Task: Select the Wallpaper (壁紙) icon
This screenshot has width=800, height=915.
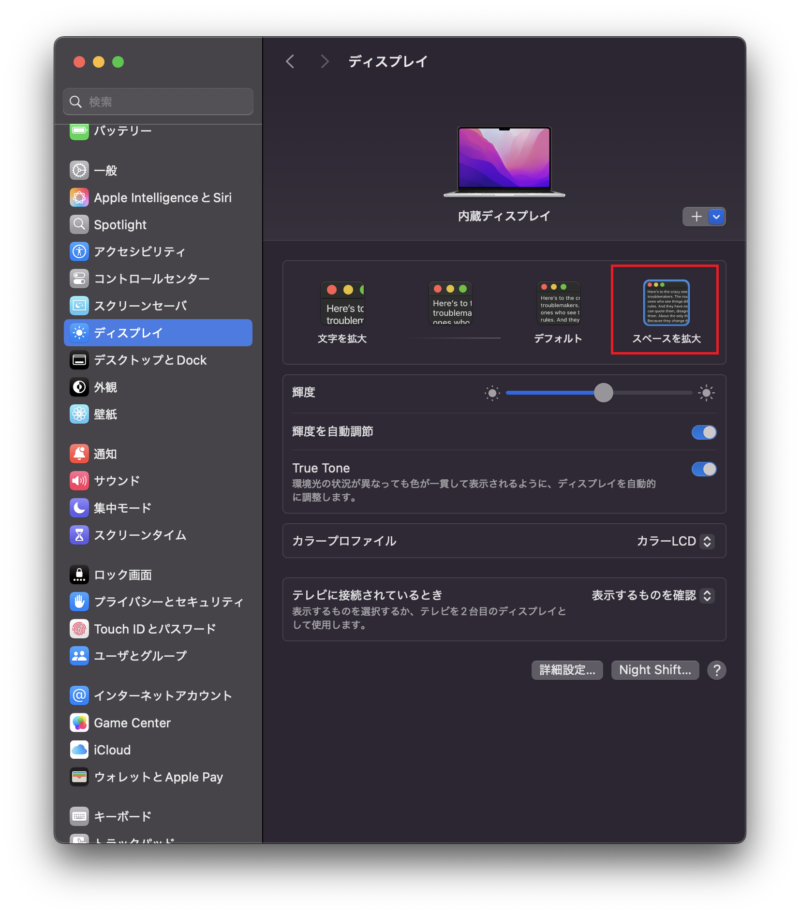Action: tap(79, 414)
